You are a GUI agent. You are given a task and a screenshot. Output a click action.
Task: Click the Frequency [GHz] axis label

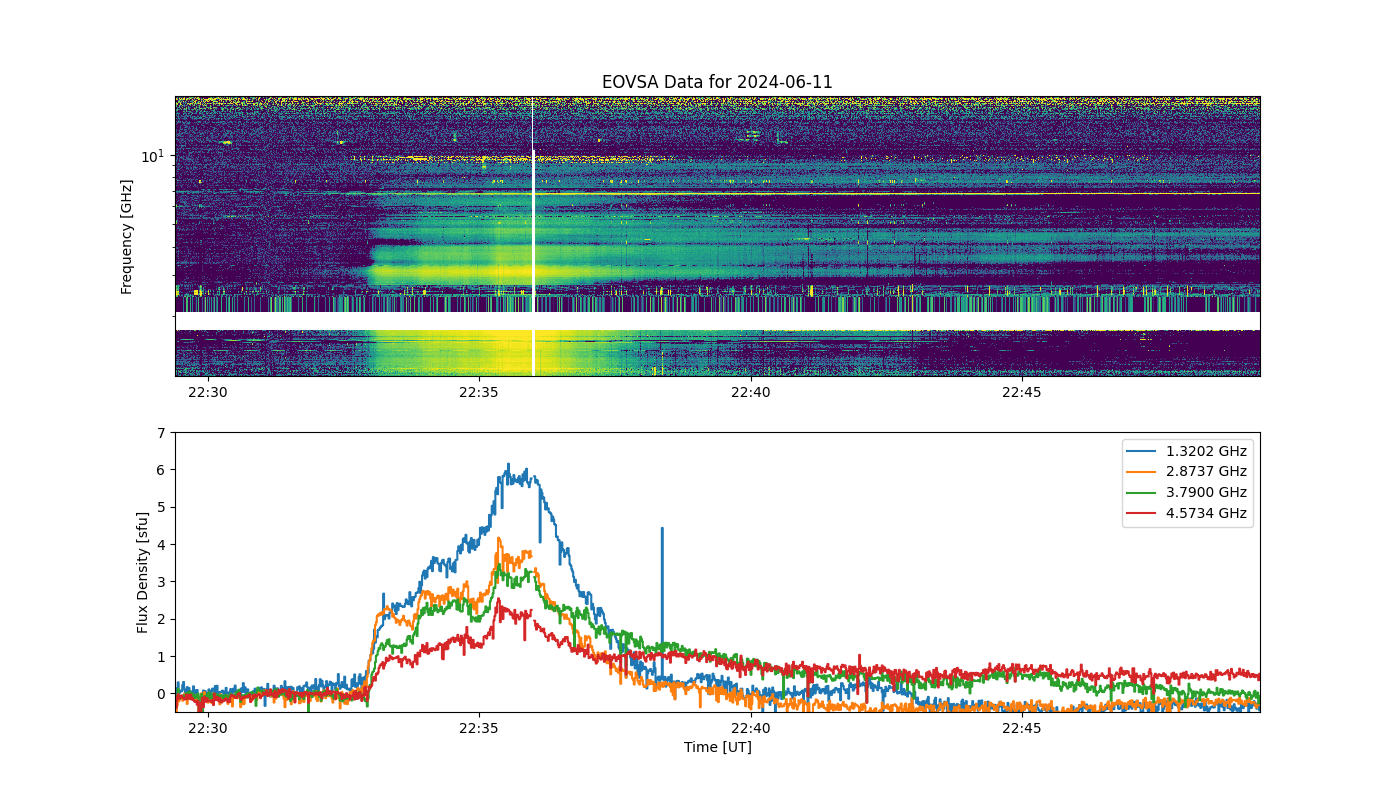pos(127,237)
